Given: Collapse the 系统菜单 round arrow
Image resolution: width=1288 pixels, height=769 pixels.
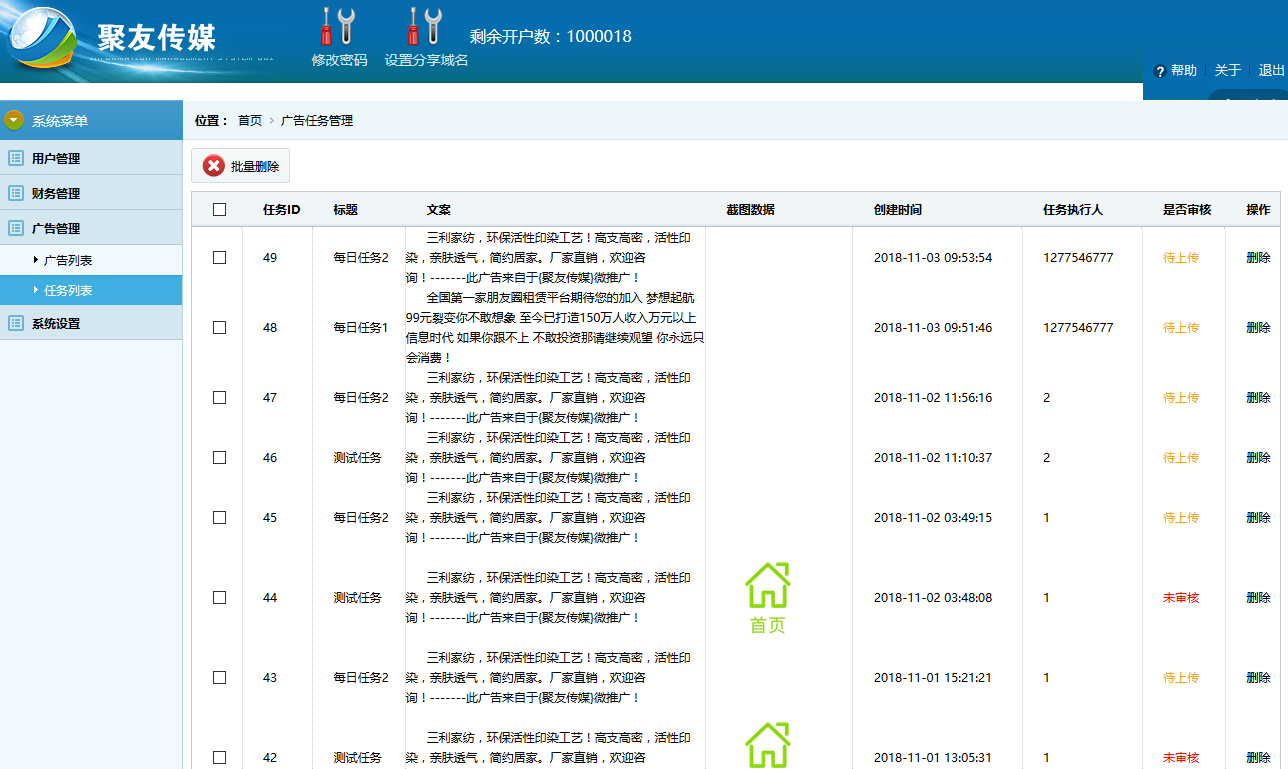Looking at the screenshot, I should tap(14, 121).
